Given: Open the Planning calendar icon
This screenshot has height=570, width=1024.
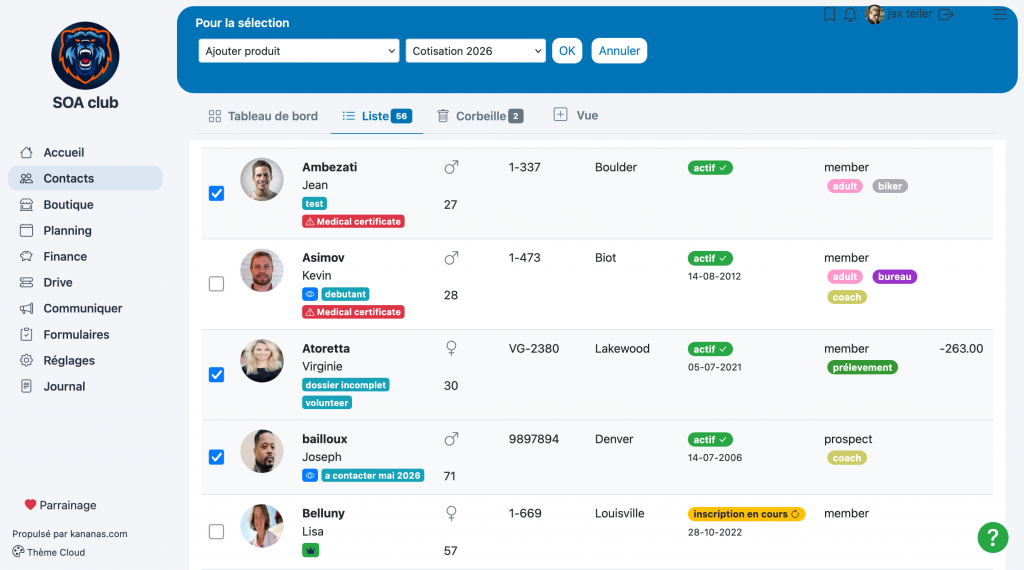Looking at the screenshot, I should [26, 230].
